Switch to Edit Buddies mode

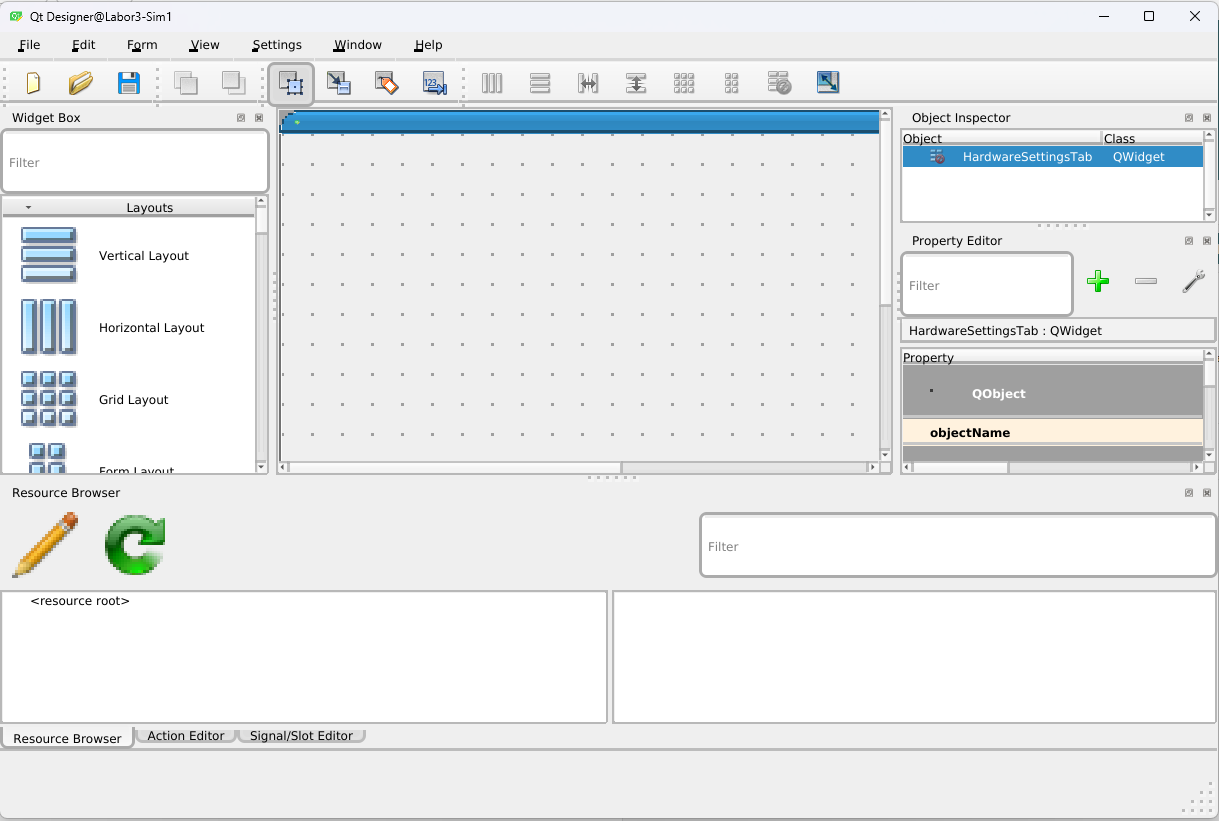(x=387, y=83)
